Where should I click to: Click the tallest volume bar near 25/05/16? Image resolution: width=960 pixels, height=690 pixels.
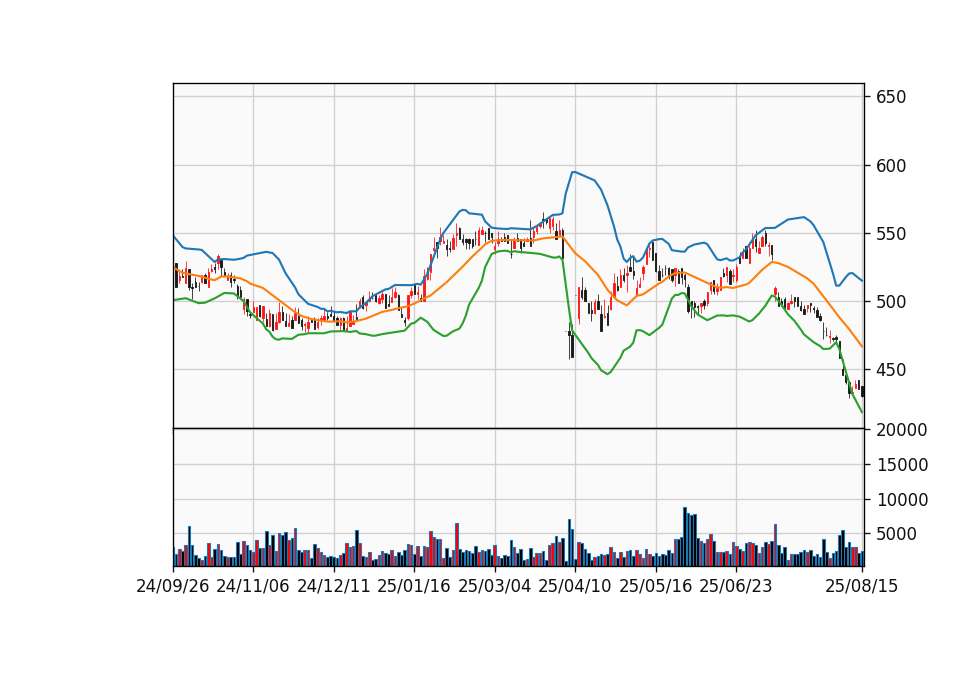[685, 536]
